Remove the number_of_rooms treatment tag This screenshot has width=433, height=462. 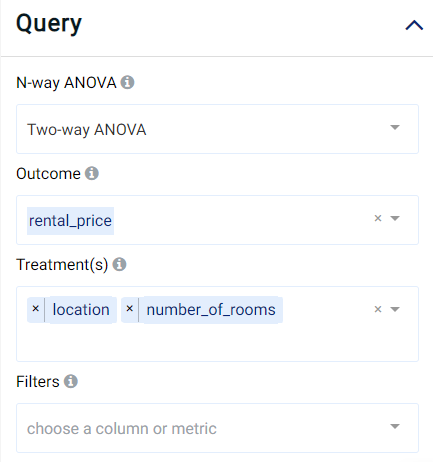click(130, 309)
